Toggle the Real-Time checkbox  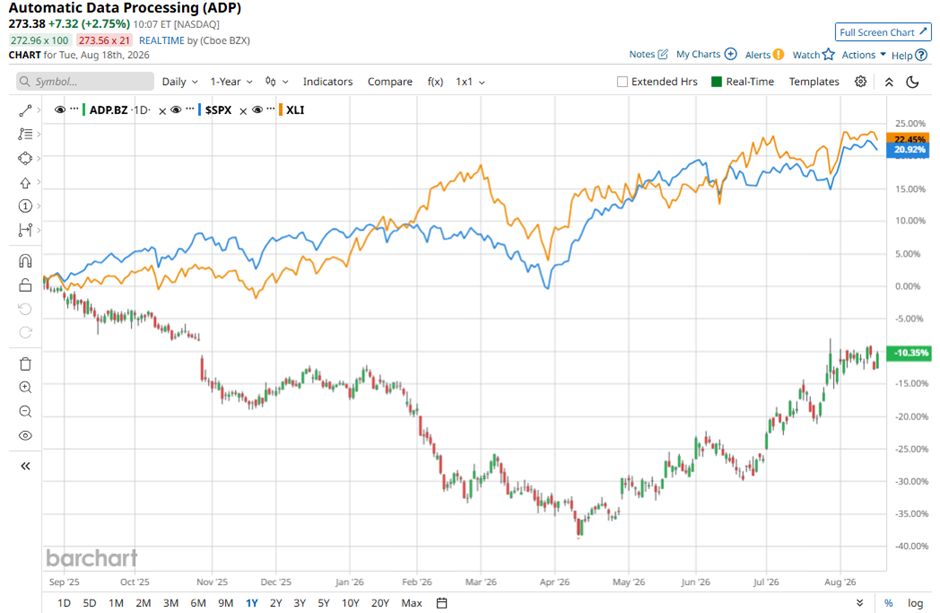coord(716,81)
